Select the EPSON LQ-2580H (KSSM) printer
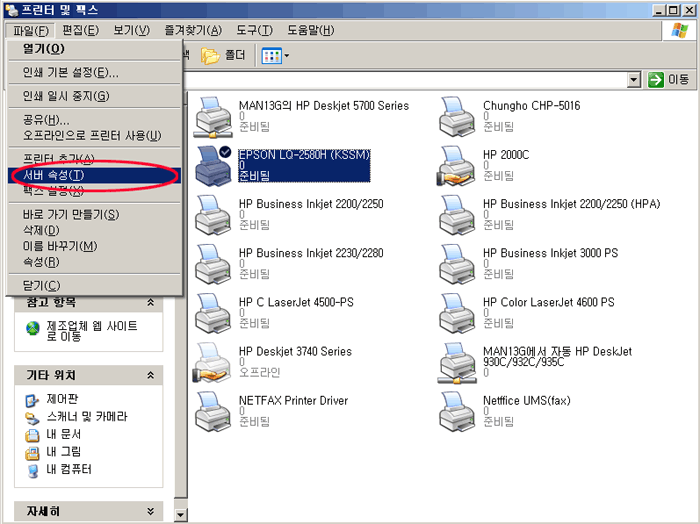This screenshot has width=700, height=524. click(x=216, y=167)
